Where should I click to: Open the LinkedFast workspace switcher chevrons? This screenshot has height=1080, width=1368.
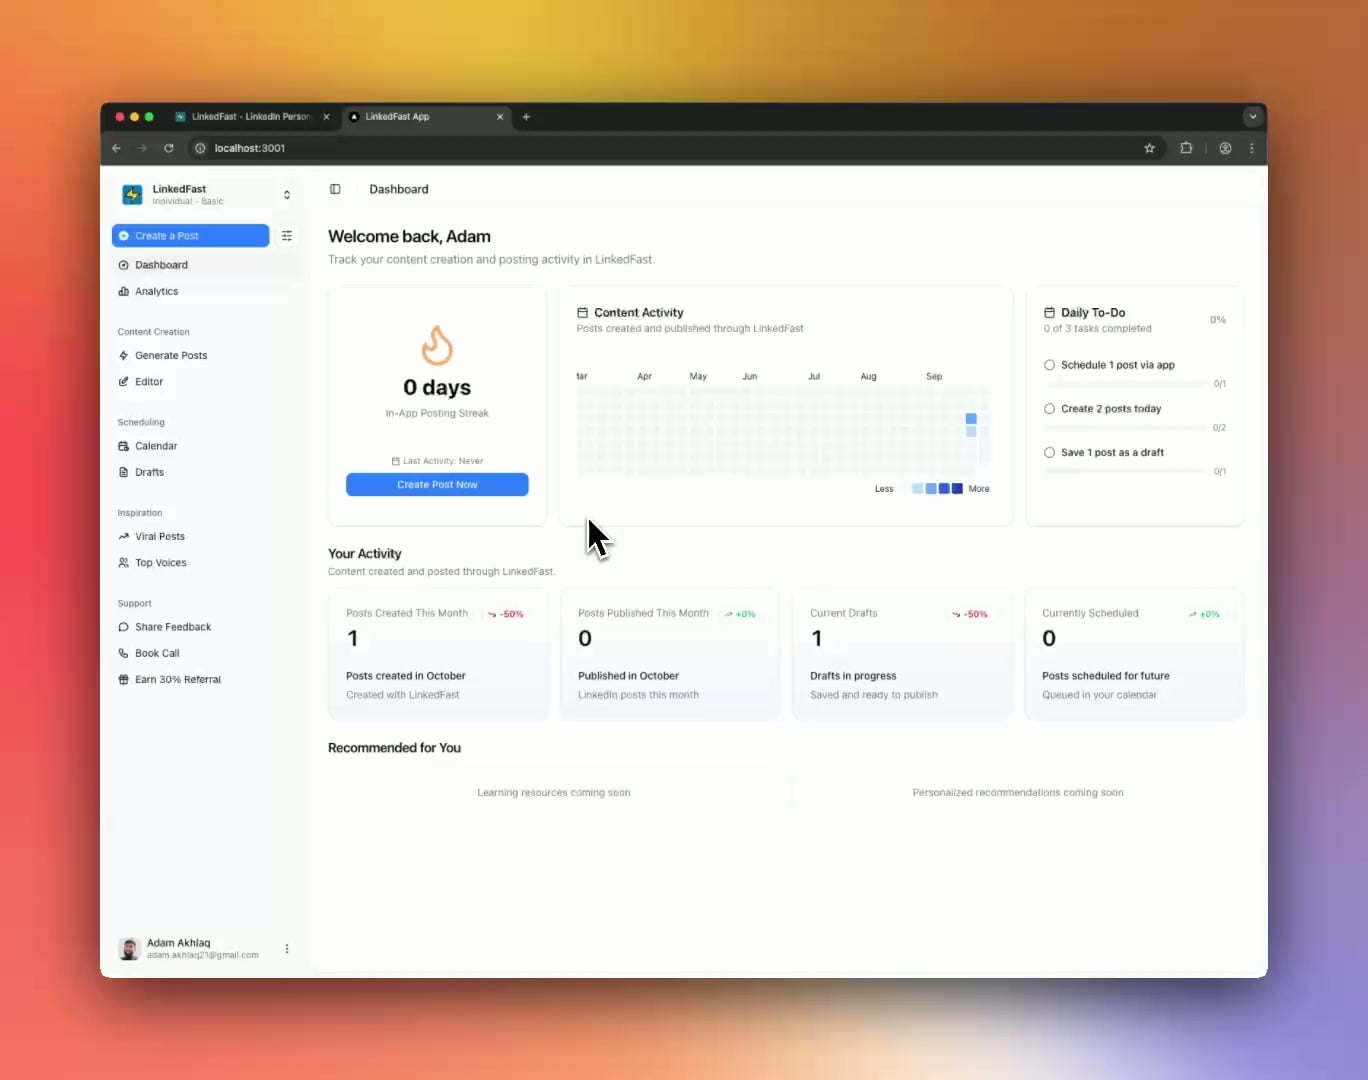click(x=287, y=194)
